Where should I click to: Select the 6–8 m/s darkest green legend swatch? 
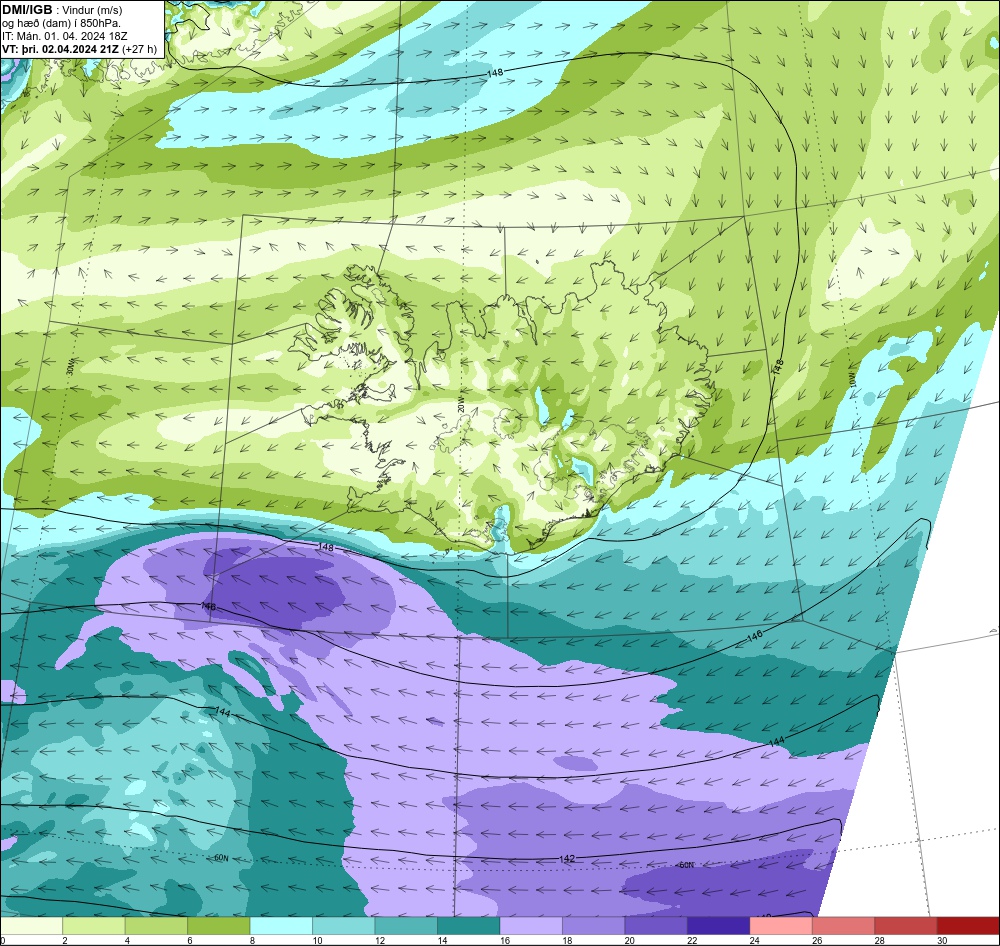(x=219, y=926)
